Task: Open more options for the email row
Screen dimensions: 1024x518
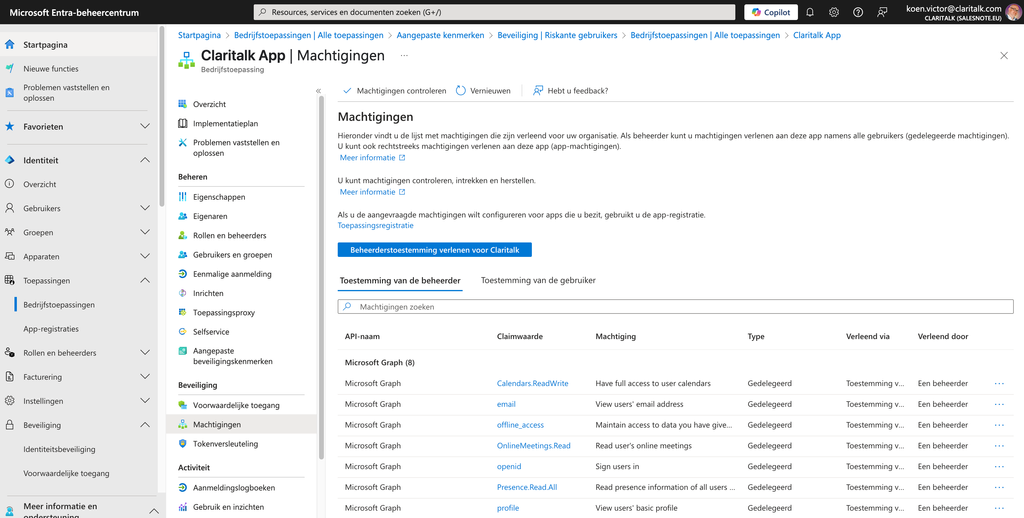Action: 999,404
